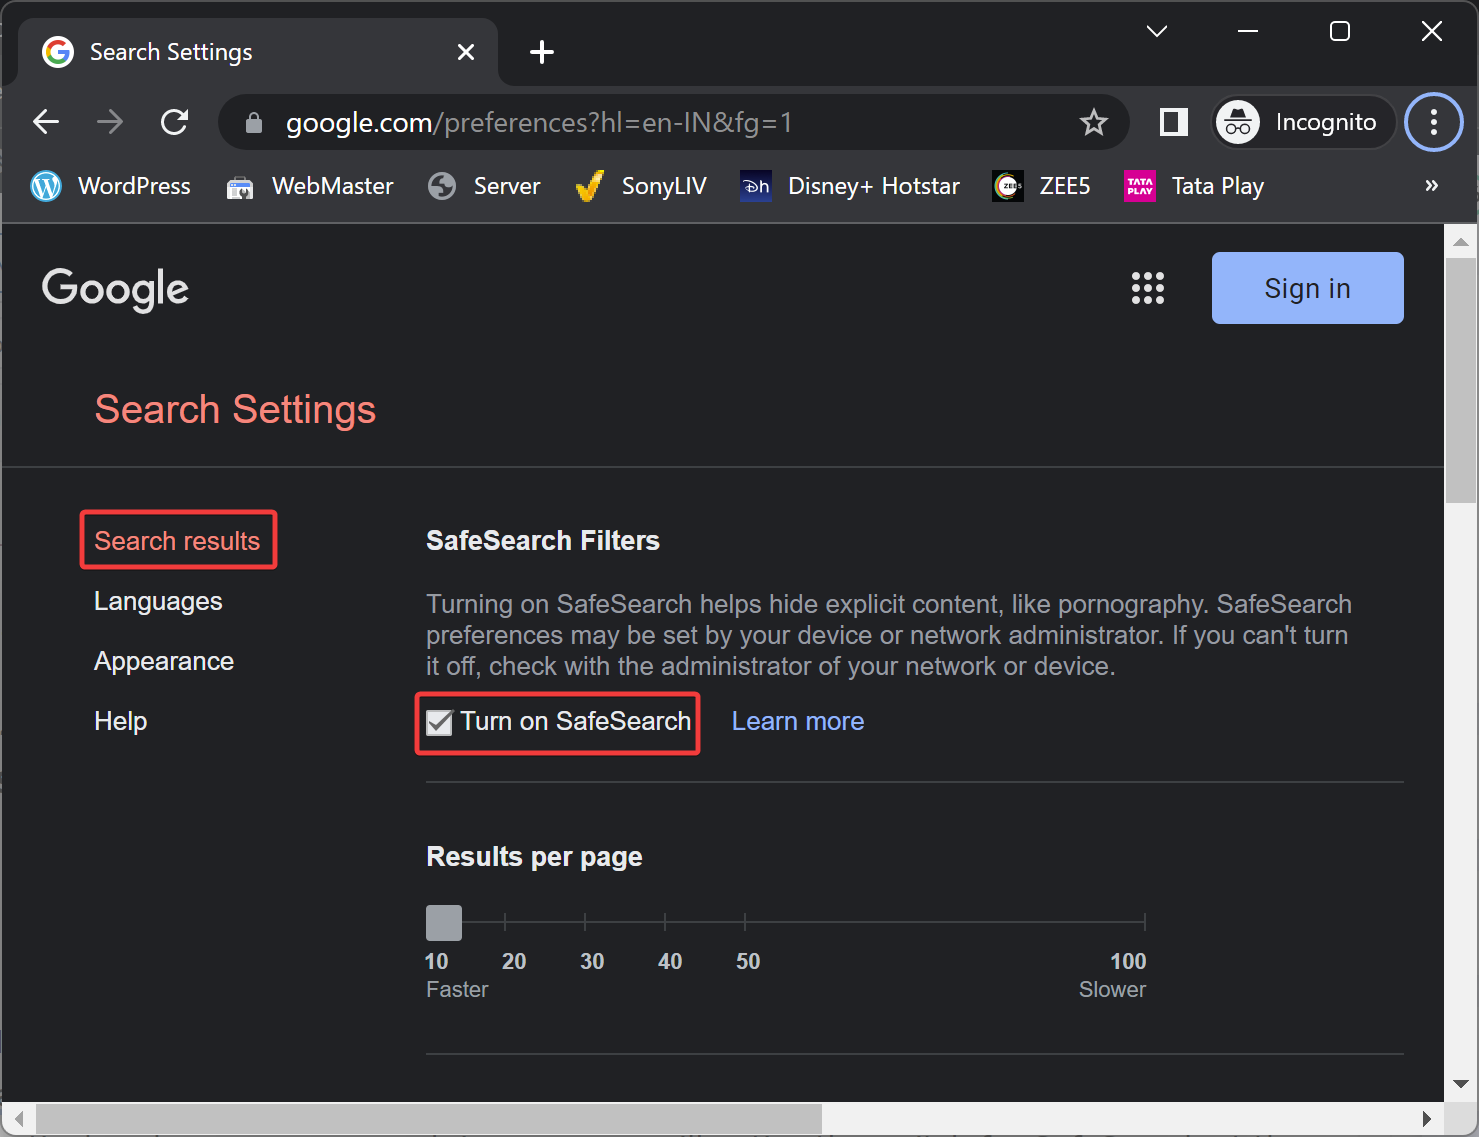Viewport: 1479px width, 1137px height.
Task: Select Appearance in sidebar
Action: (164, 661)
